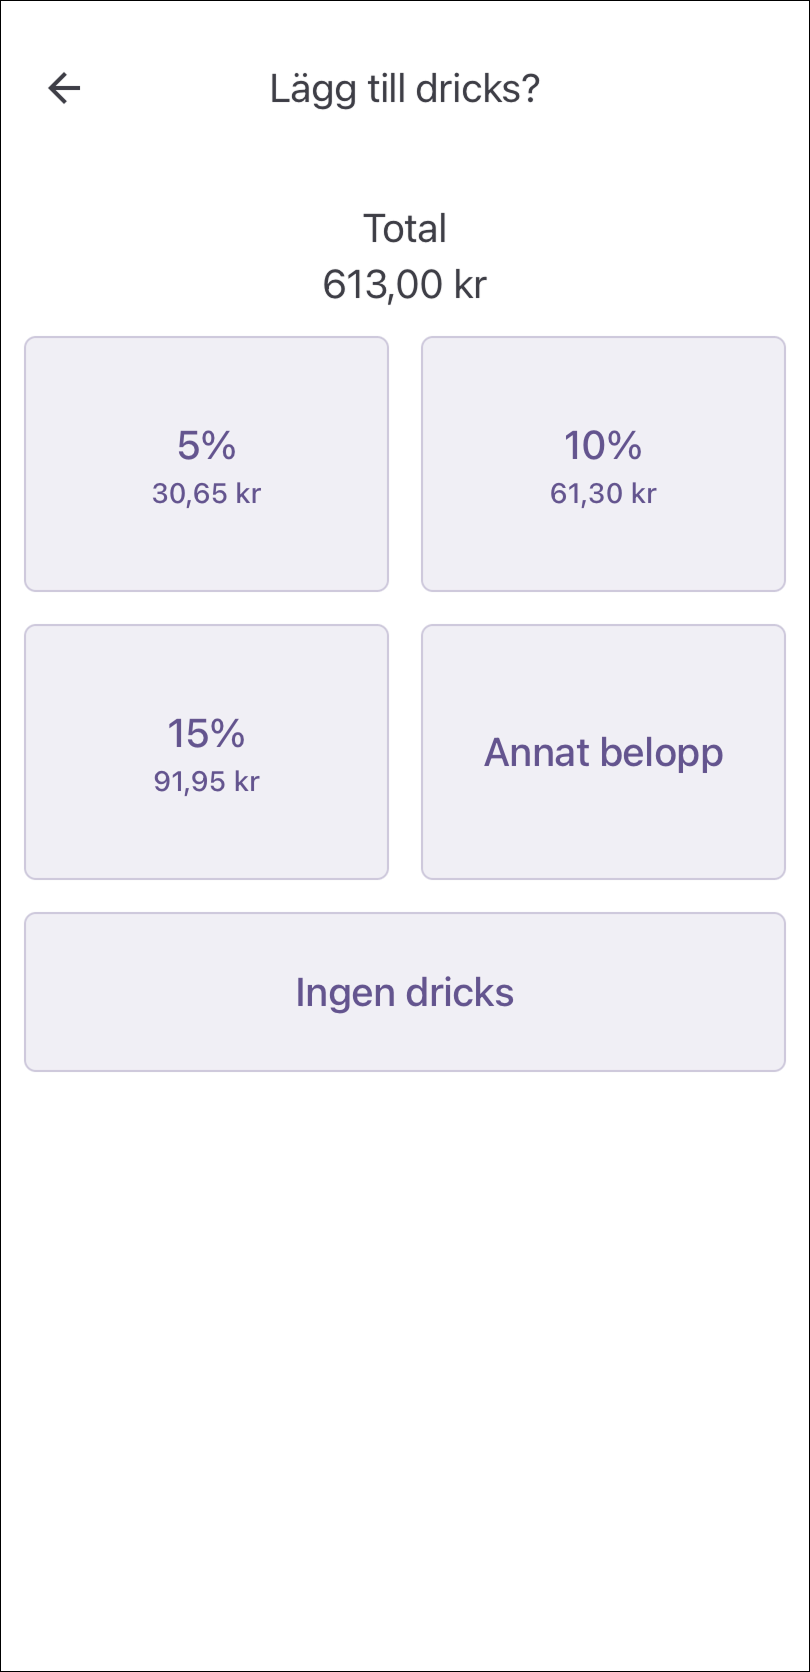The width and height of the screenshot is (810, 1672).
Task: Choose the 10% tip option
Action: [603, 464]
